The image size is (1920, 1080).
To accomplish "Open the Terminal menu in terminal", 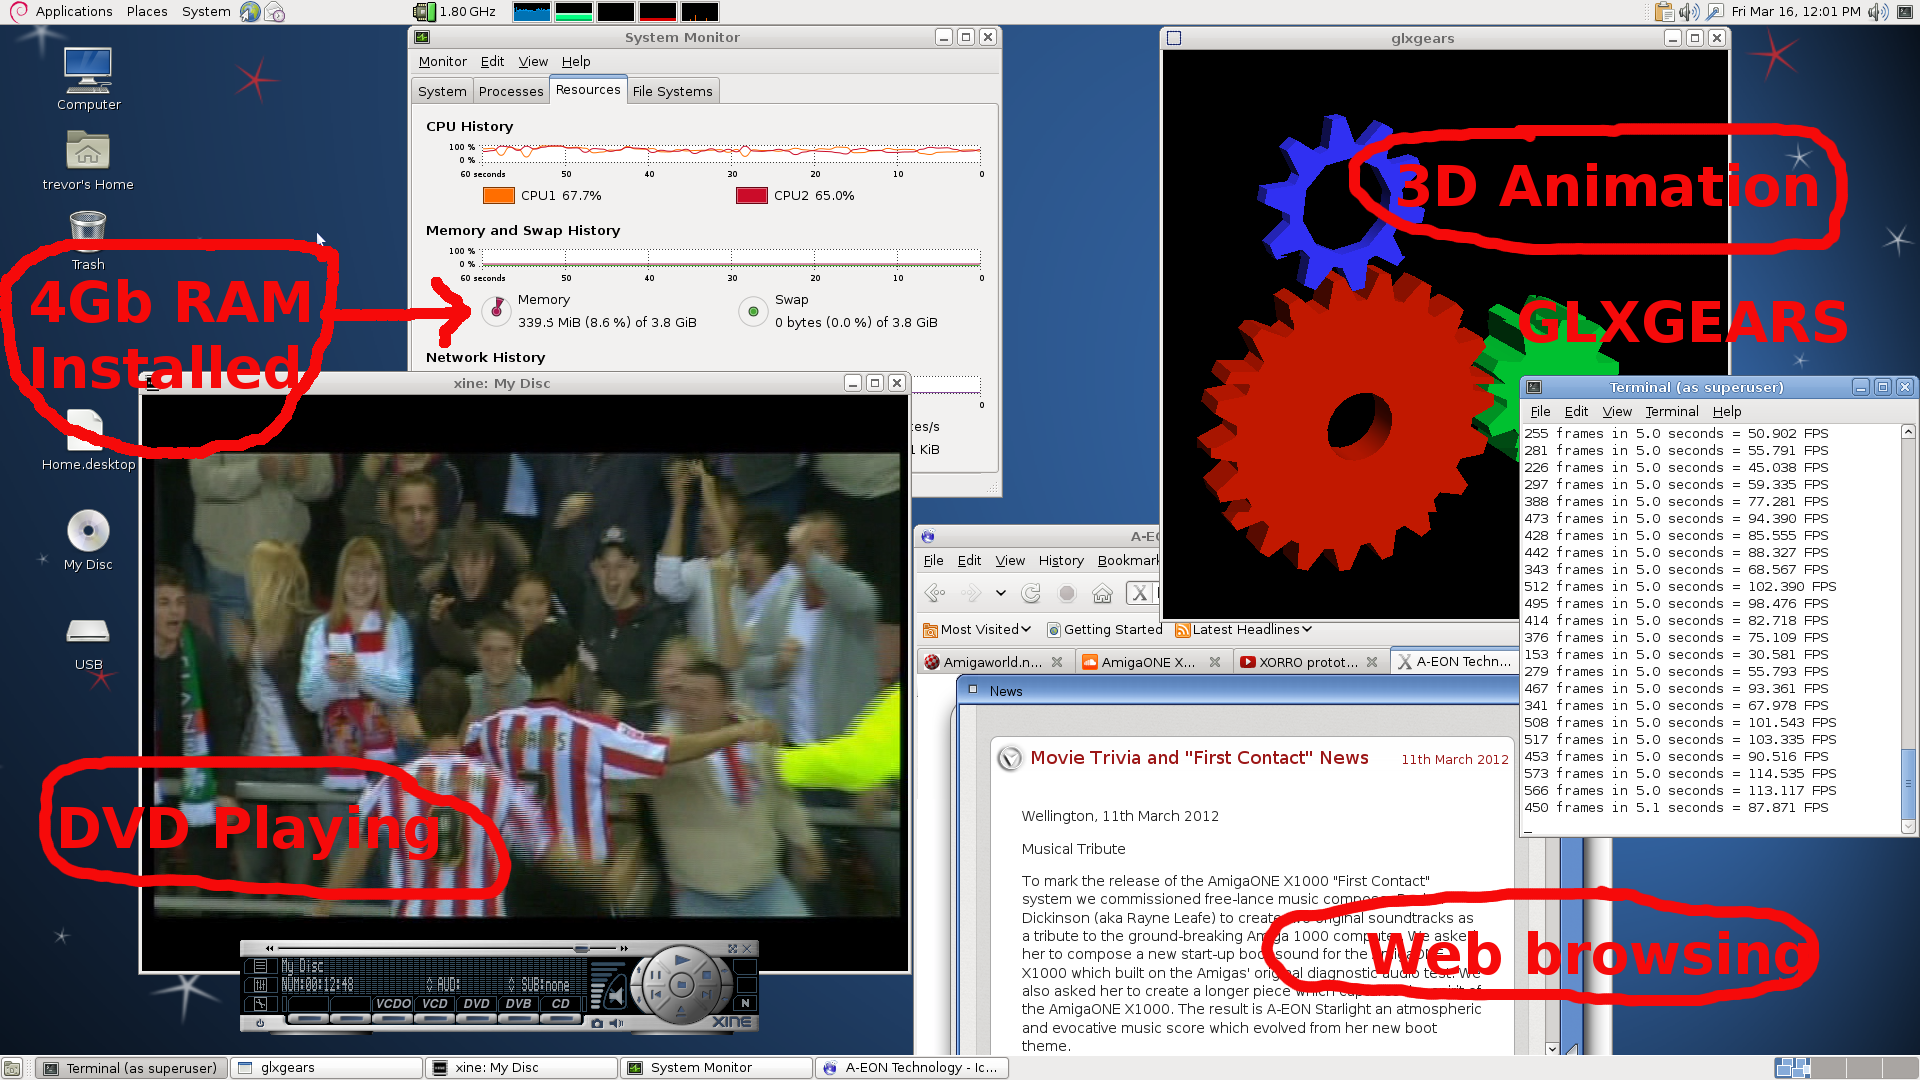I will (x=1671, y=411).
